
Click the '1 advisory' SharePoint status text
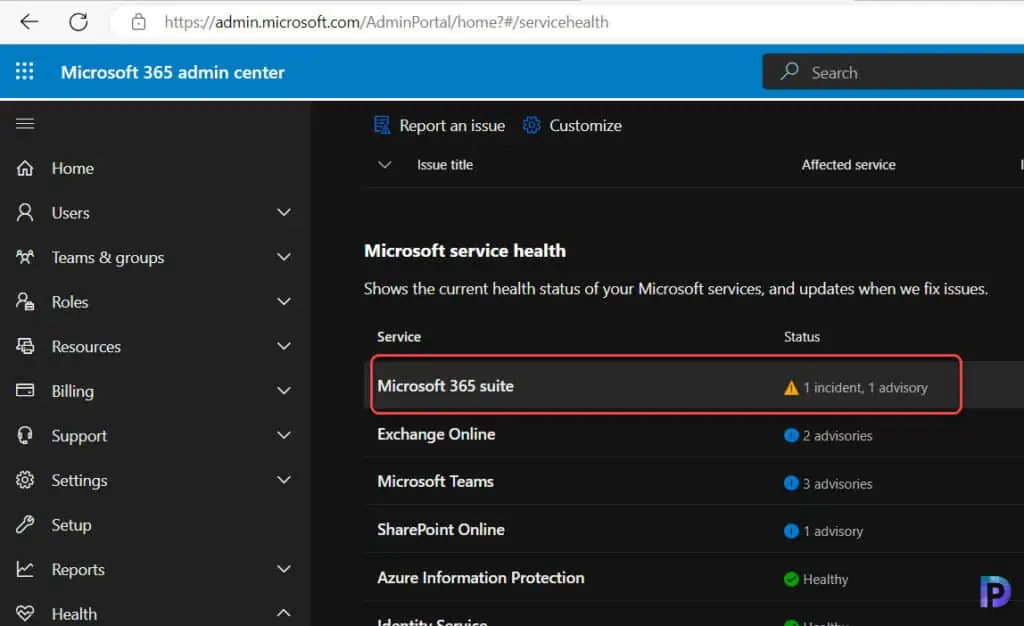[833, 531]
